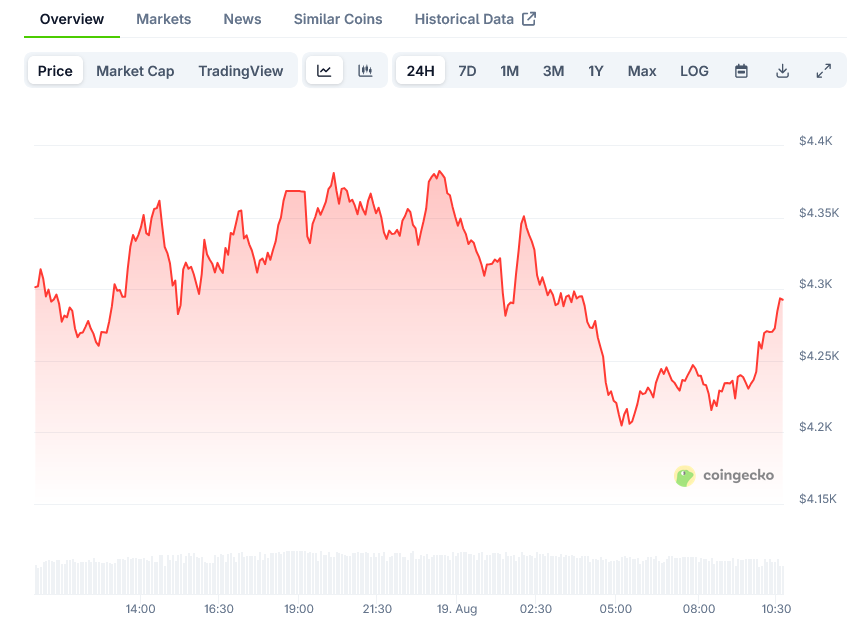Set time range to 7D
This screenshot has width=847, height=633.
(467, 71)
